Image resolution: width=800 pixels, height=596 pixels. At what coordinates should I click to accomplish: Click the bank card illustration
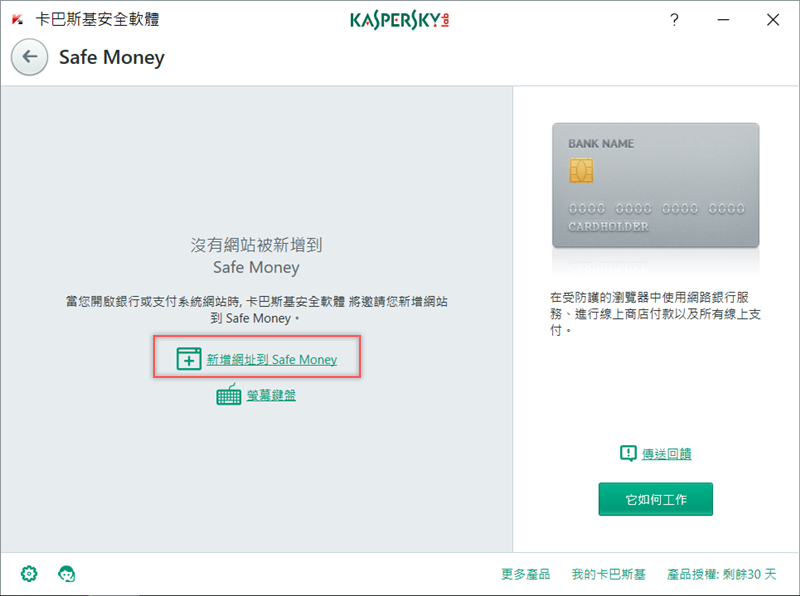656,185
